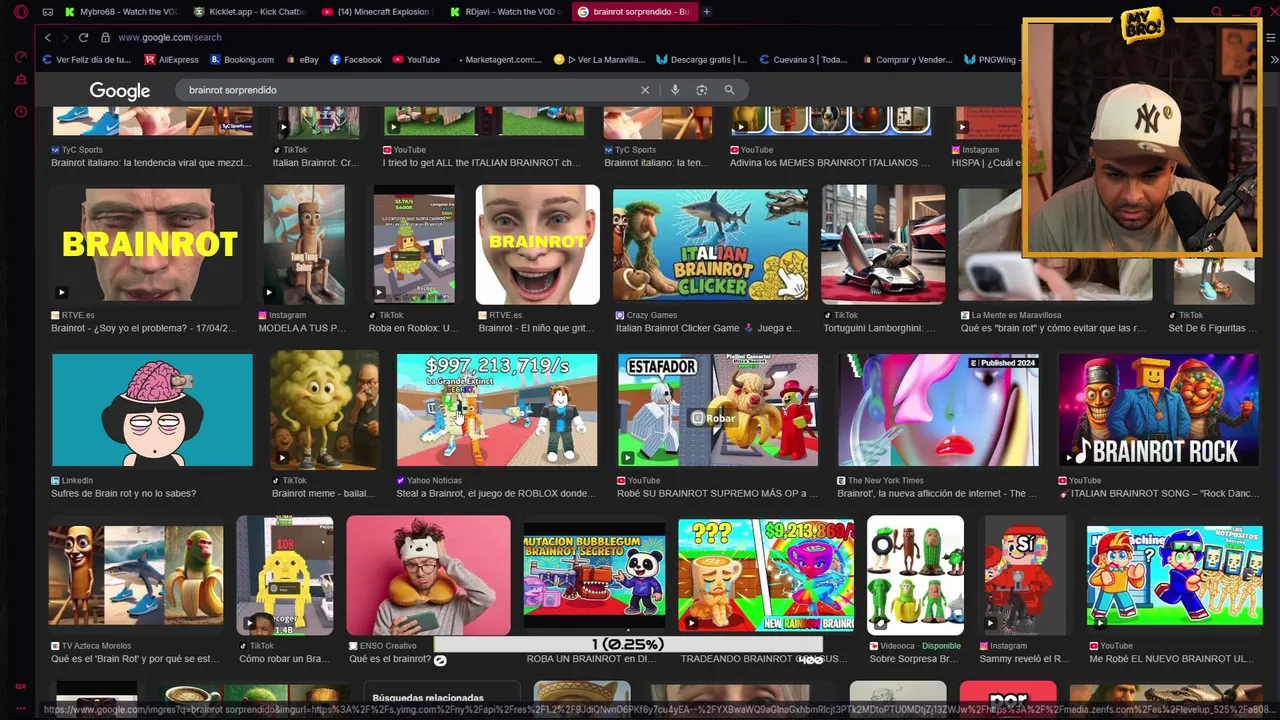Click the NEW RAINBOW BRAINROT trading thumbnail
Screen dimensions: 1280x720
(766, 575)
